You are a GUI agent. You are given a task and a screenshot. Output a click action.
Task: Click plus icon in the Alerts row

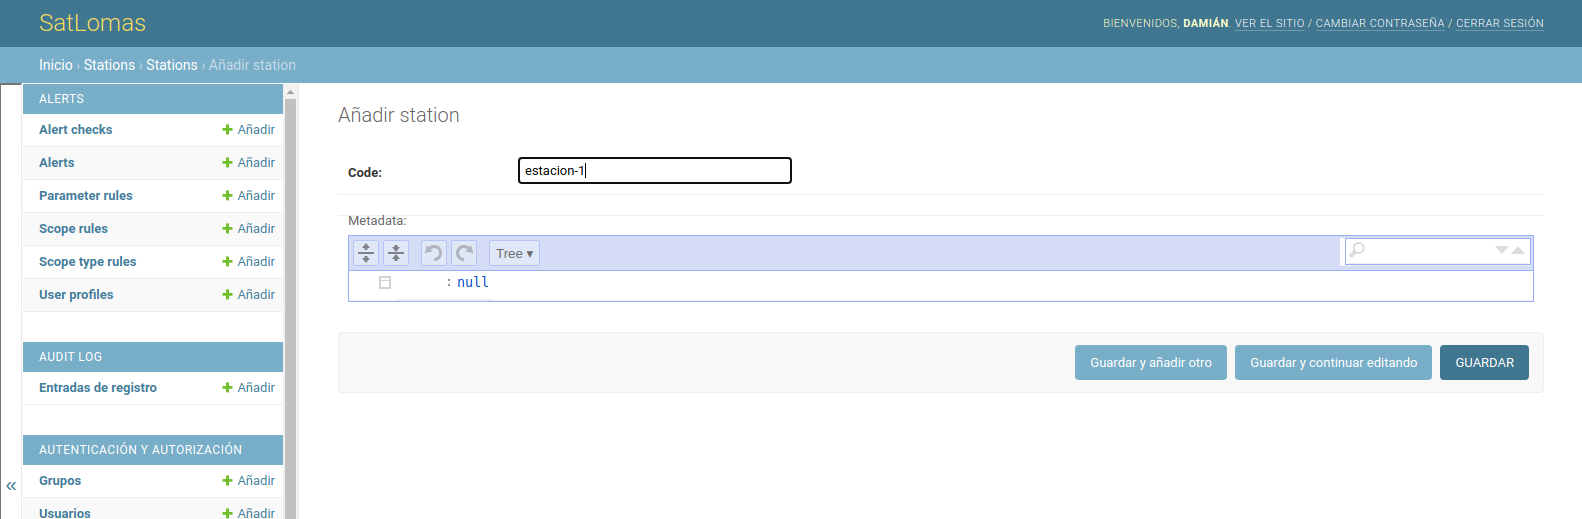click(x=227, y=163)
